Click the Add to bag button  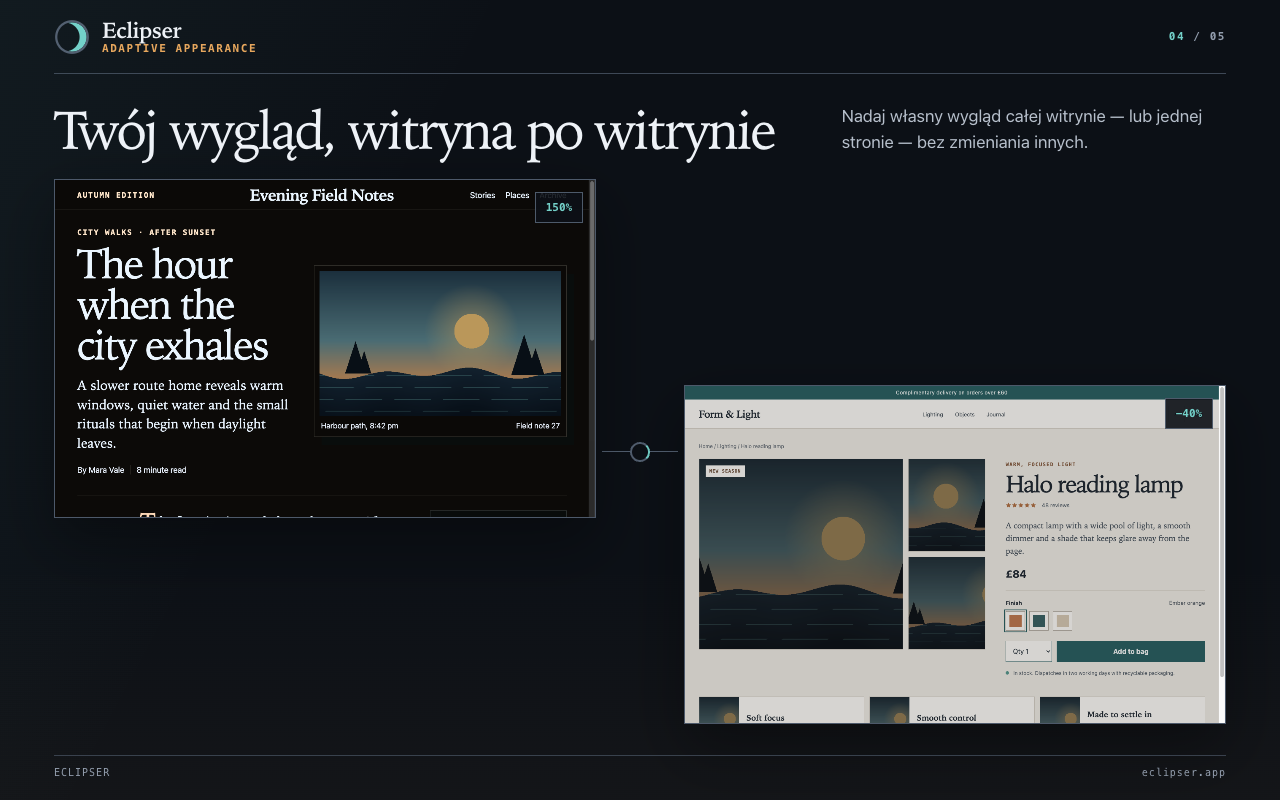coord(1130,651)
